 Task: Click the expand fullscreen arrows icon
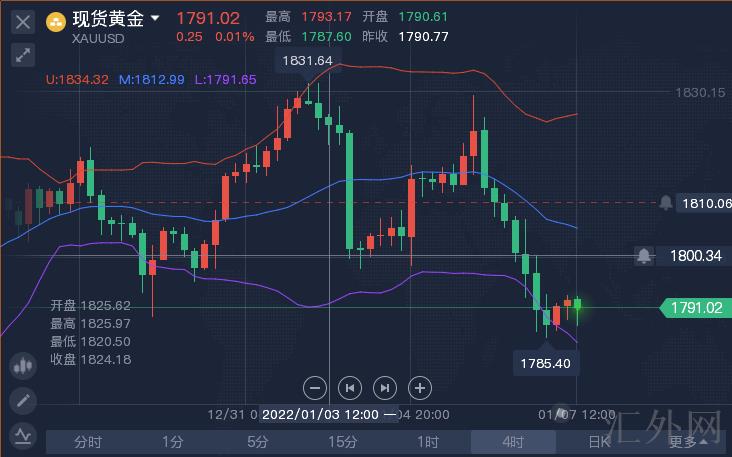23,55
